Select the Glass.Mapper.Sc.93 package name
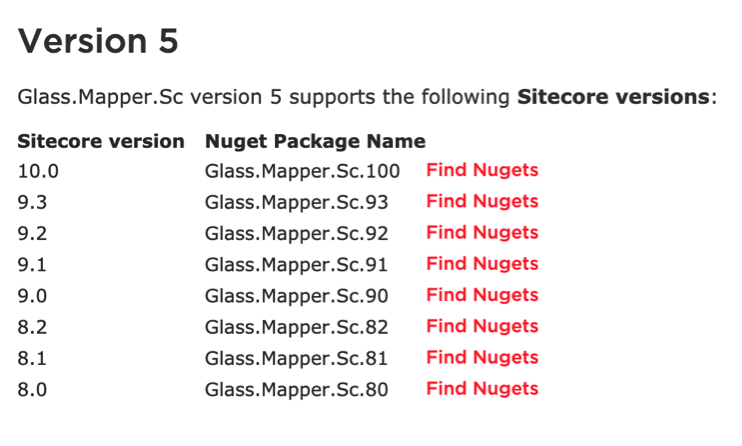The image size is (742, 446). (296, 202)
